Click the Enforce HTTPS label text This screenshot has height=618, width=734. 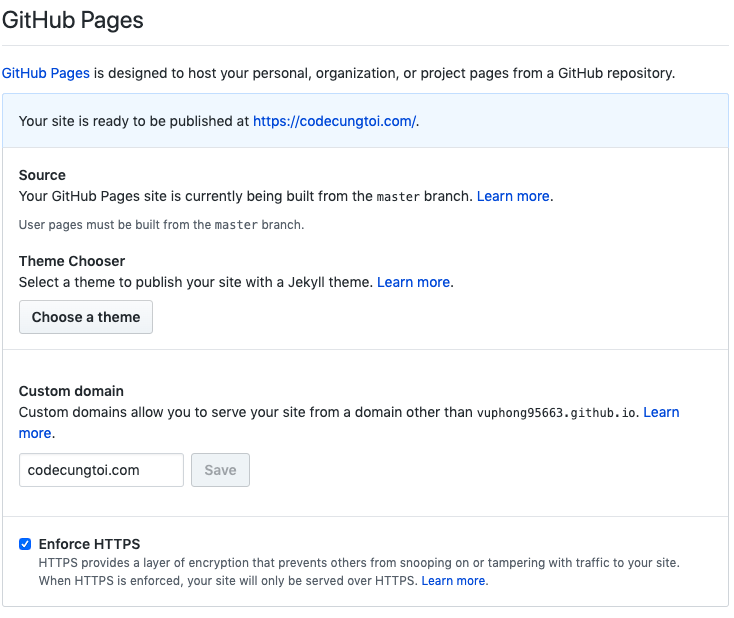(x=89, y=544)
